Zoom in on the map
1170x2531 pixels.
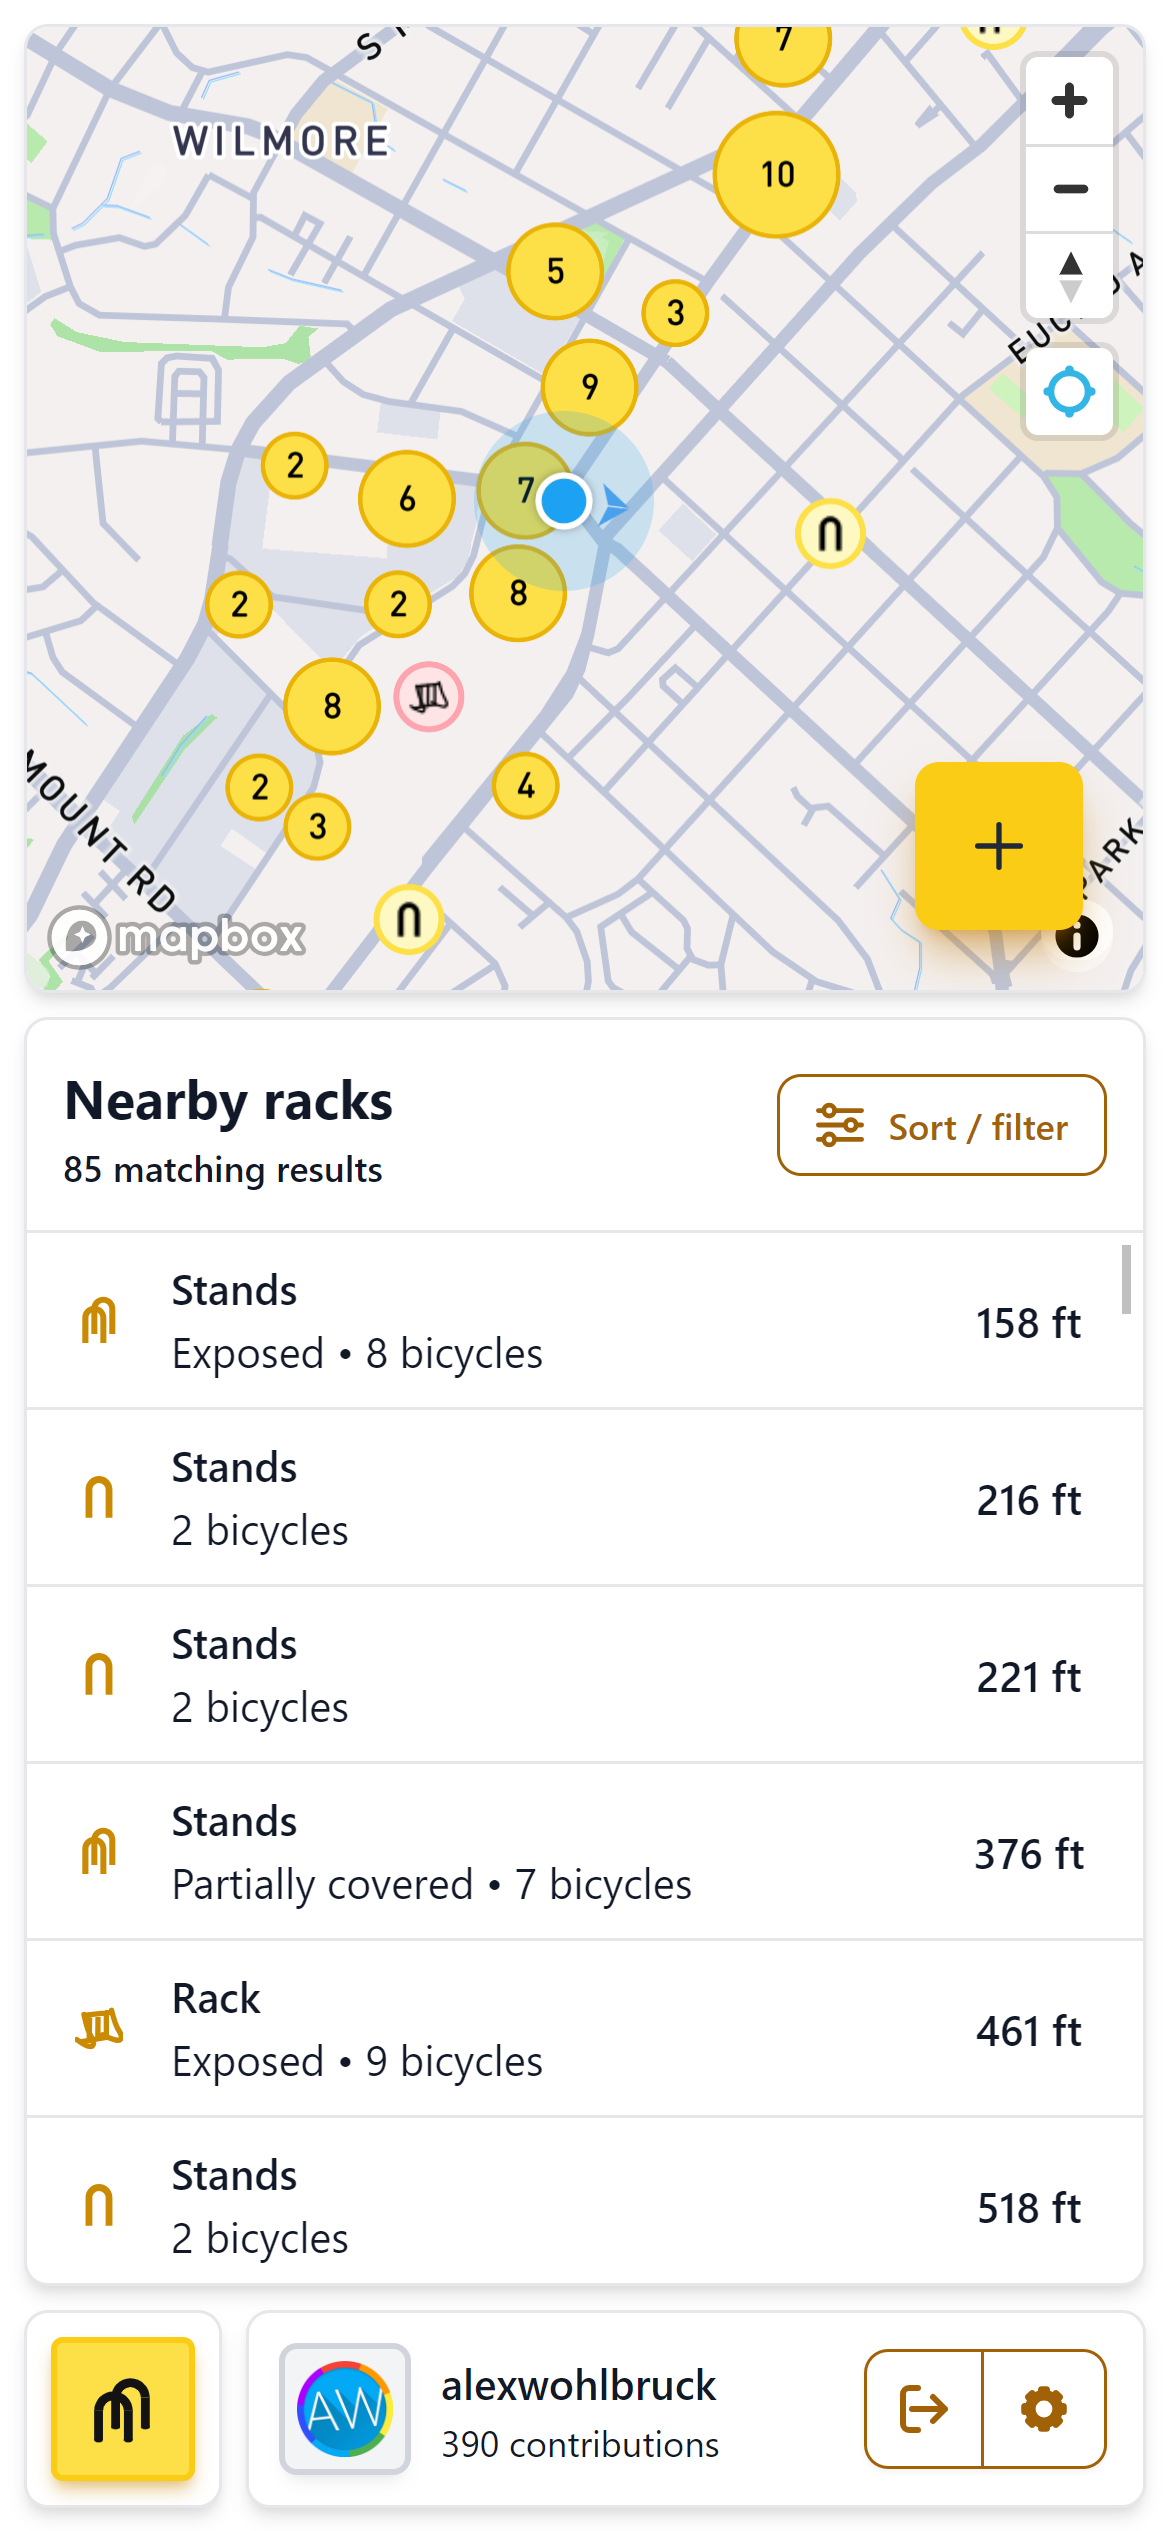pyautogui.click(x=1069, y=101)
